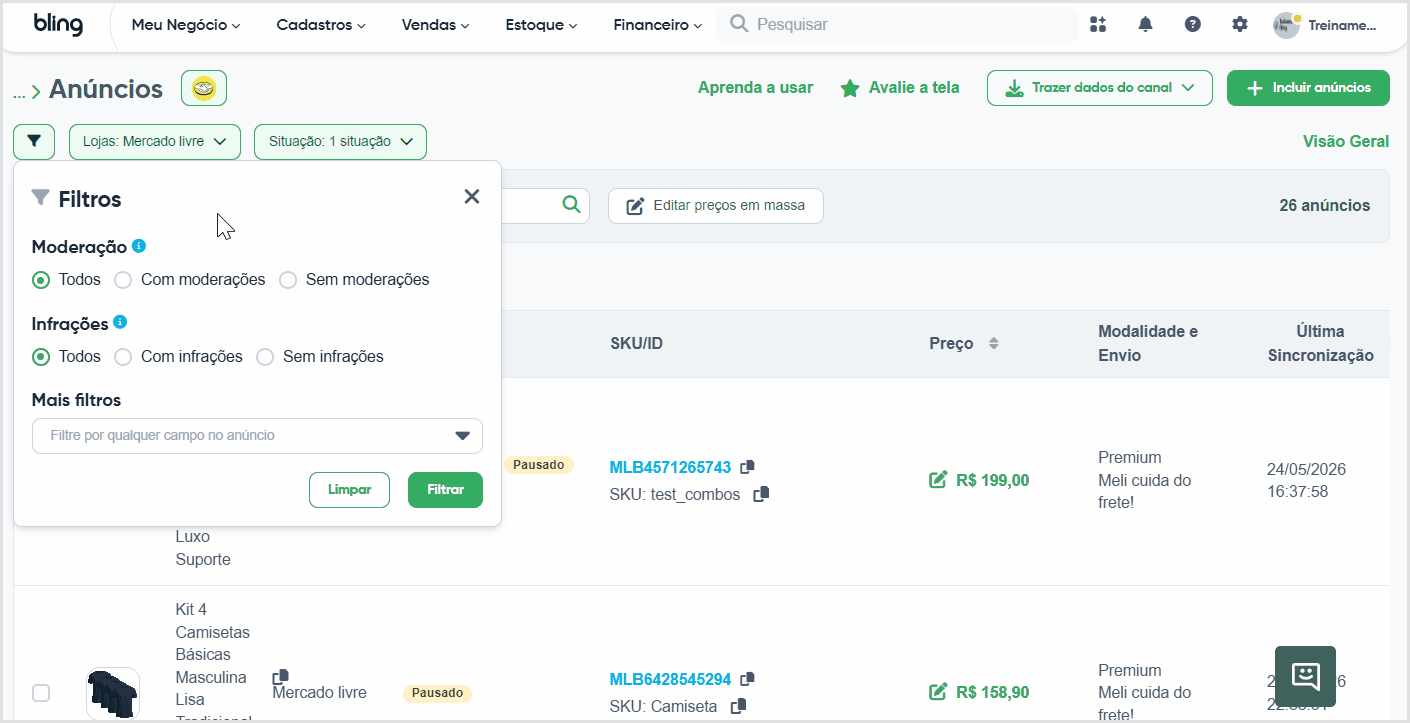Click the star icon of Avalie a tela
Viewport: 1410px width, 723px height.
[x=850, y=88]
